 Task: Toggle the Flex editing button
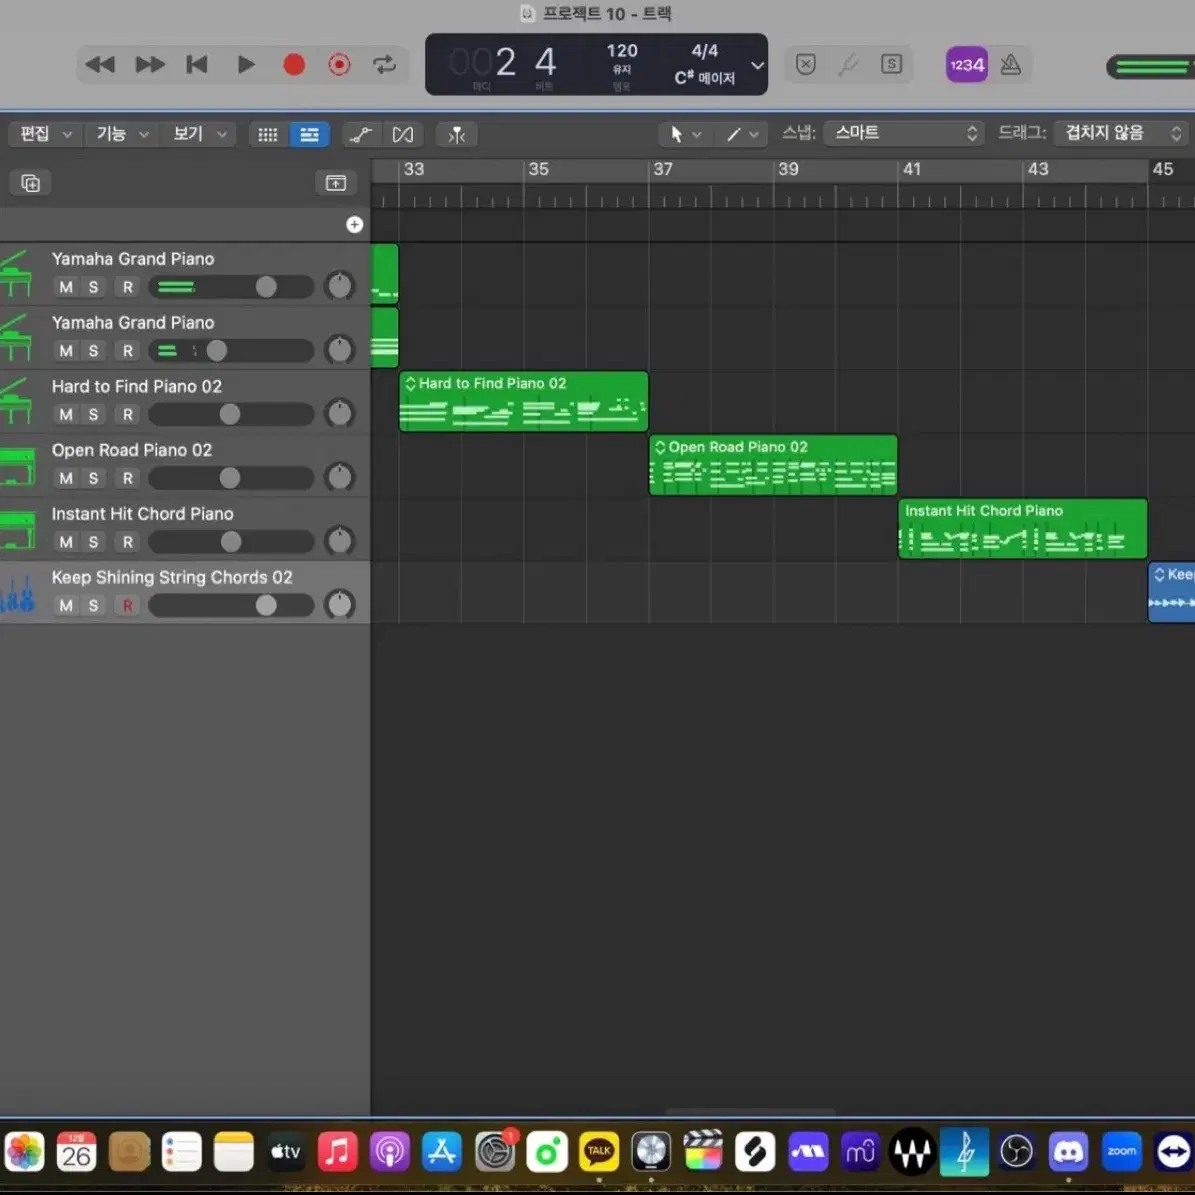click(402, 135)
